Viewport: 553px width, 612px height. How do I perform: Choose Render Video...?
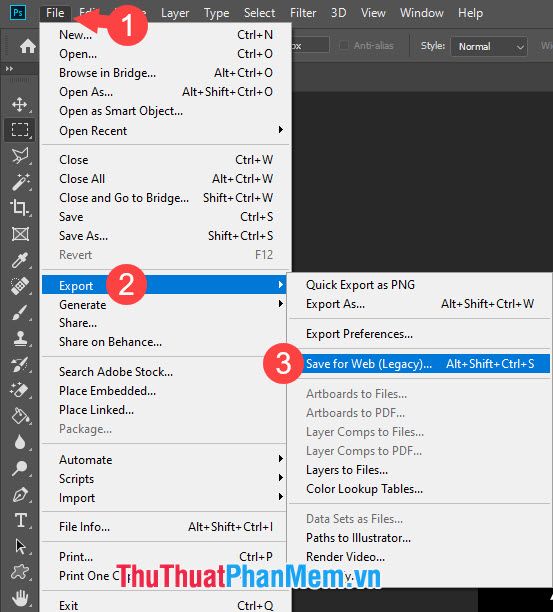tap(420, 557)
